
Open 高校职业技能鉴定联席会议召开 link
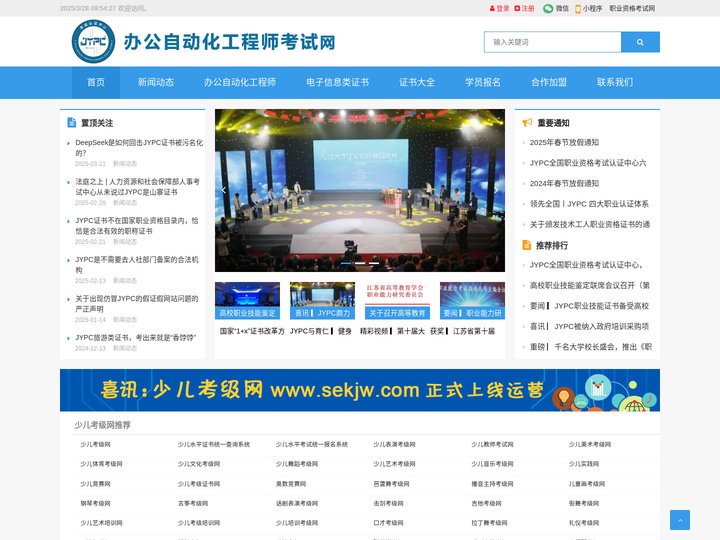tap(590, 286)
